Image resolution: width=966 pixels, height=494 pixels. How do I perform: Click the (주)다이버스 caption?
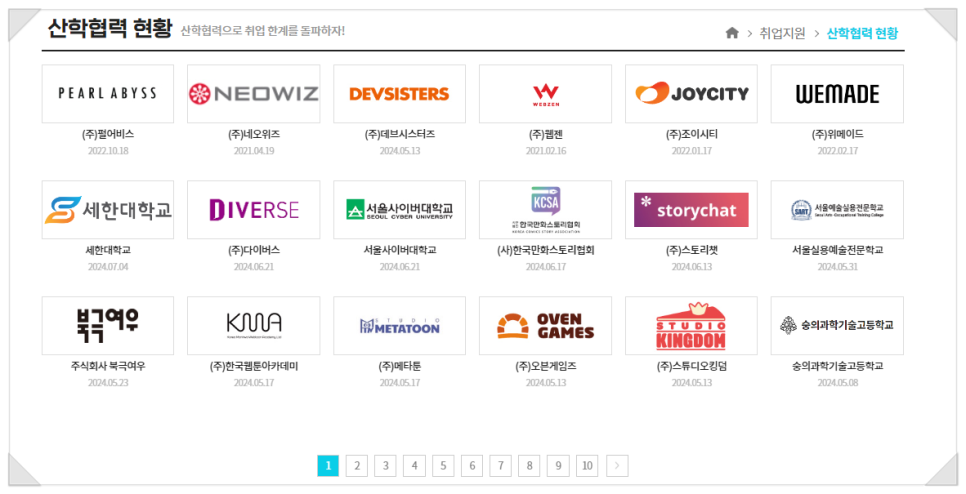[254, 250]
